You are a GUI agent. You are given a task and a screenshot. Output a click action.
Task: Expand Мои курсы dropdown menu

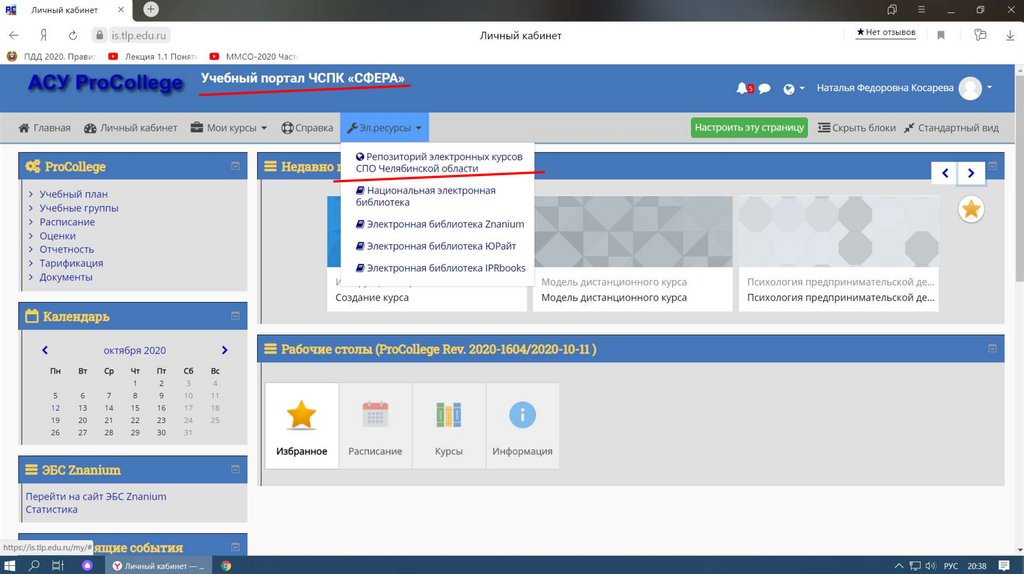pos(229,128)
